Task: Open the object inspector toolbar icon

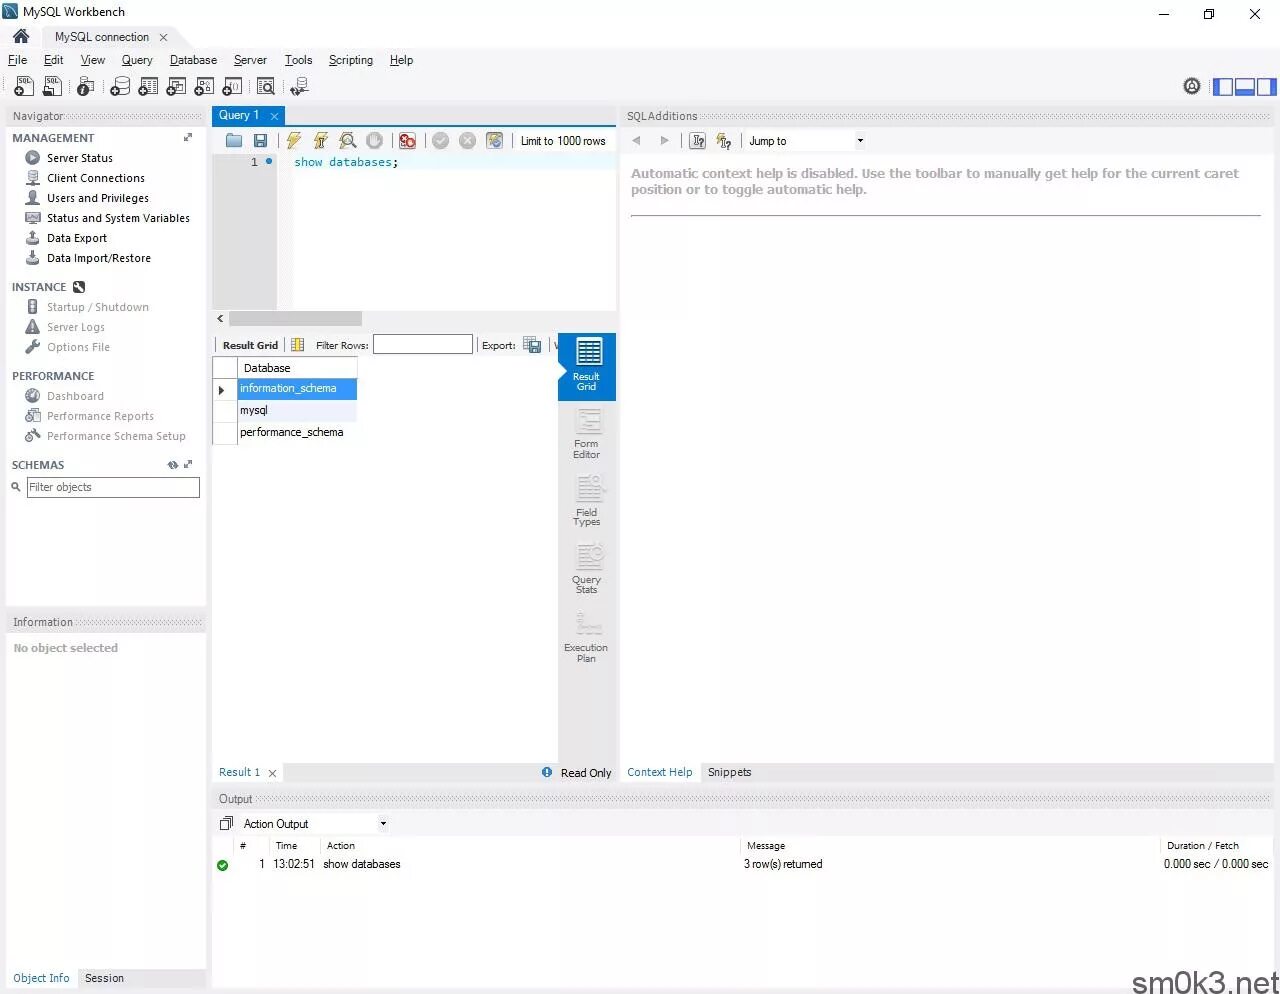Action: click(86, 87)
